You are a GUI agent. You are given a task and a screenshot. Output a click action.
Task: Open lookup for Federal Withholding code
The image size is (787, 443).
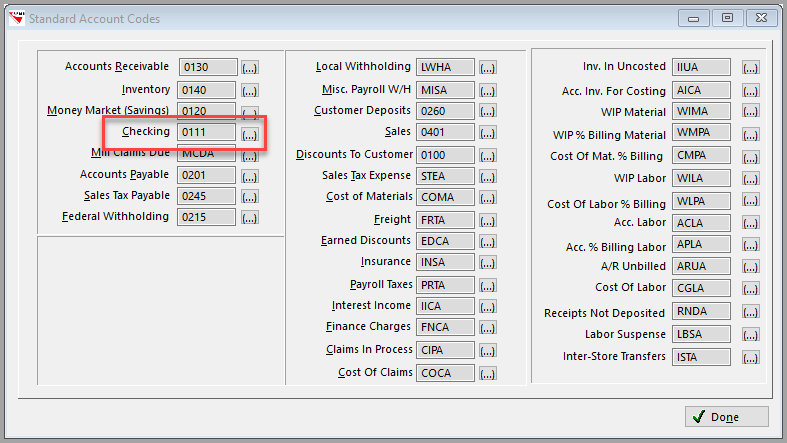pyautogui.click(x=249, y=218)
